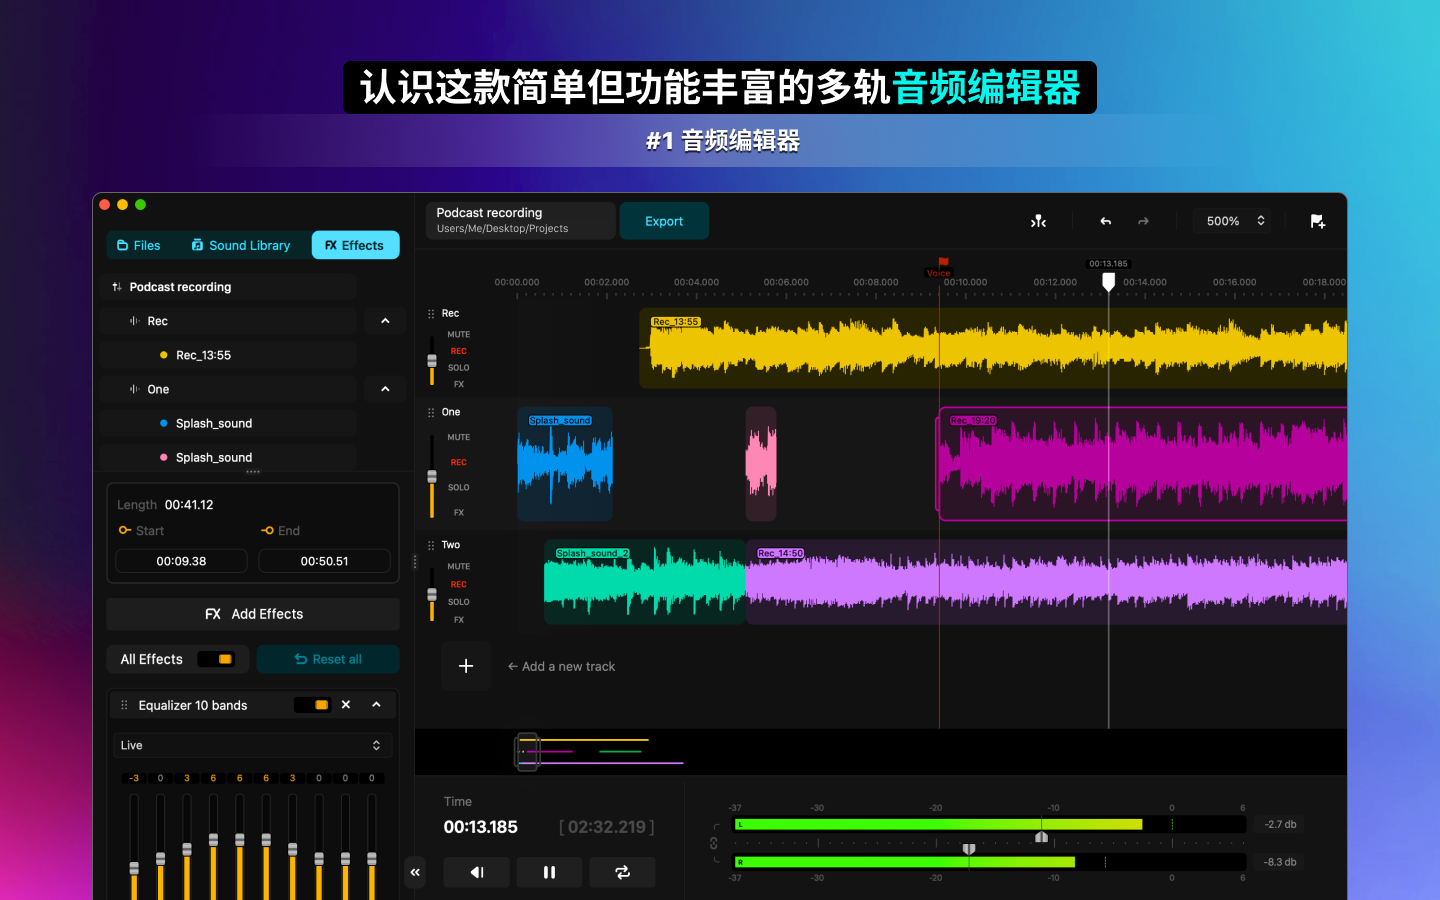Collapse the Rec track group
The image size is (1440, 900).
(x=386, y=321)
